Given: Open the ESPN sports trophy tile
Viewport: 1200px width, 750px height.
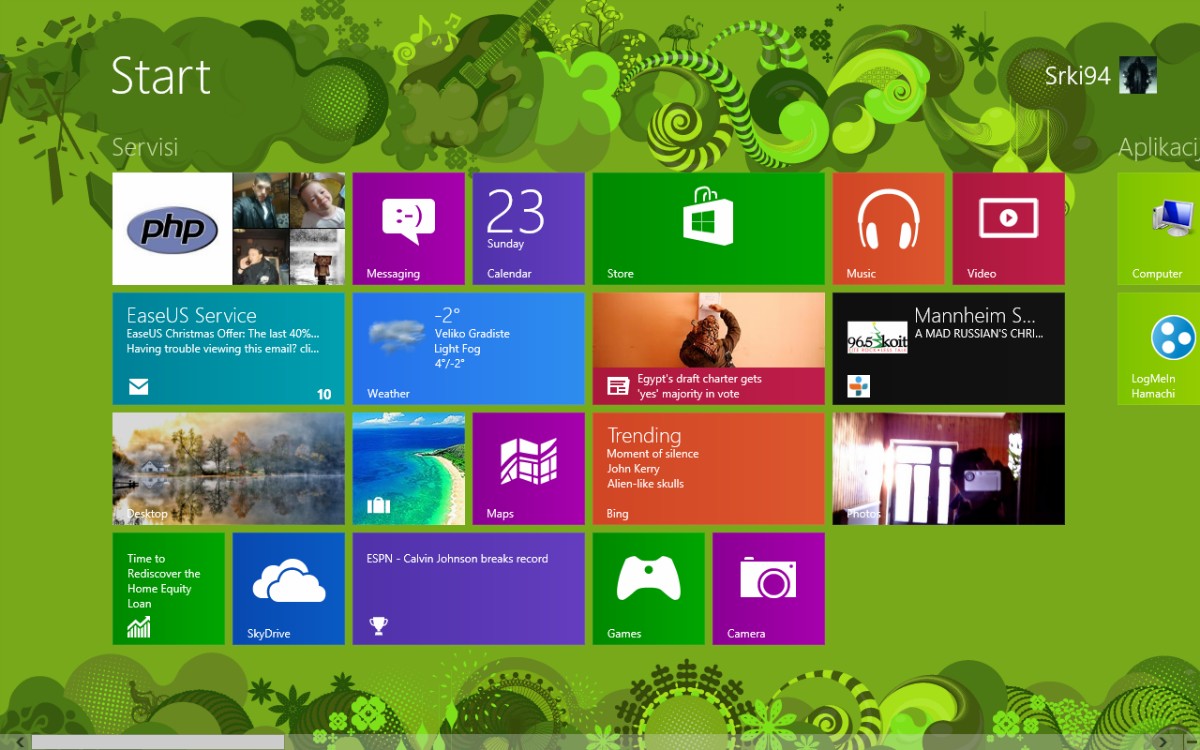Looking at the screenshot, I should pos(468,589).
